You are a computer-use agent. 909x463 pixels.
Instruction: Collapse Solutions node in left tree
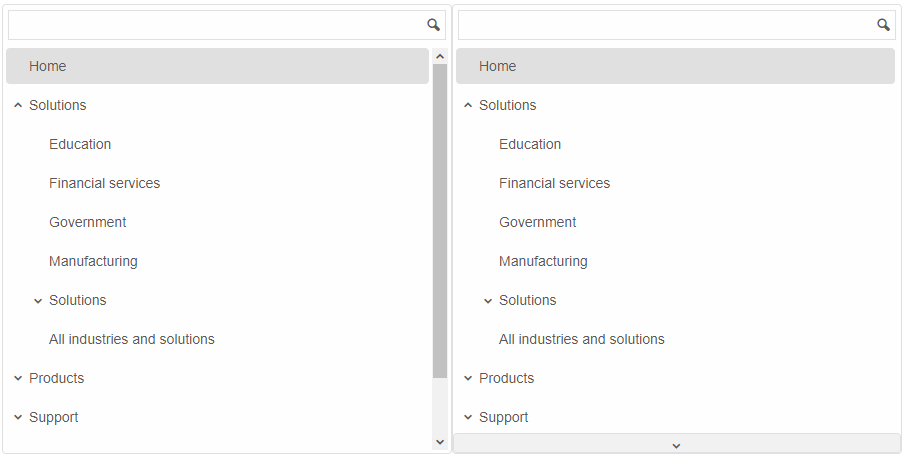(18, 105)
